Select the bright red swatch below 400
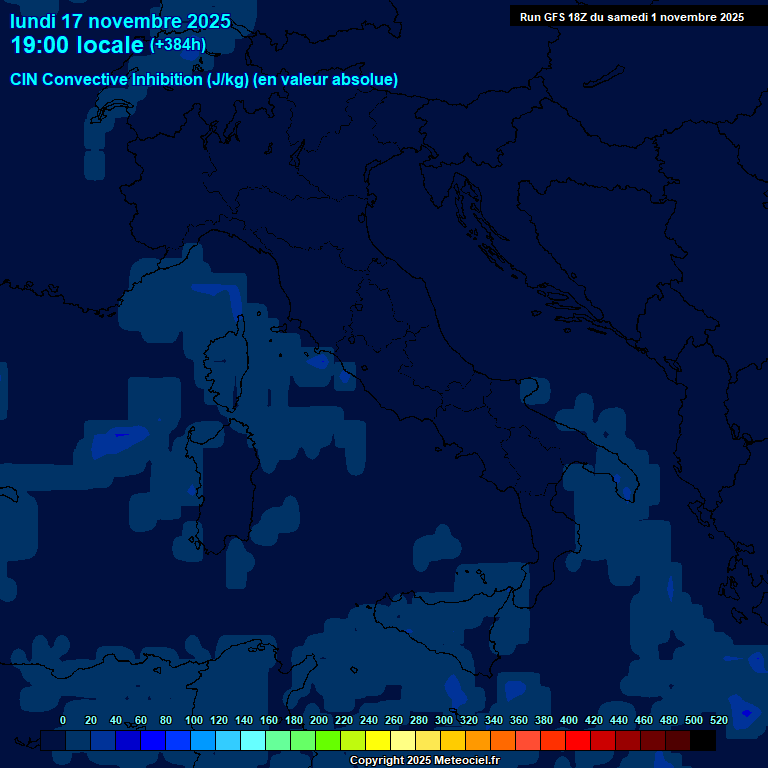Viewport: 768px width, 768px height. pos(578,740)
